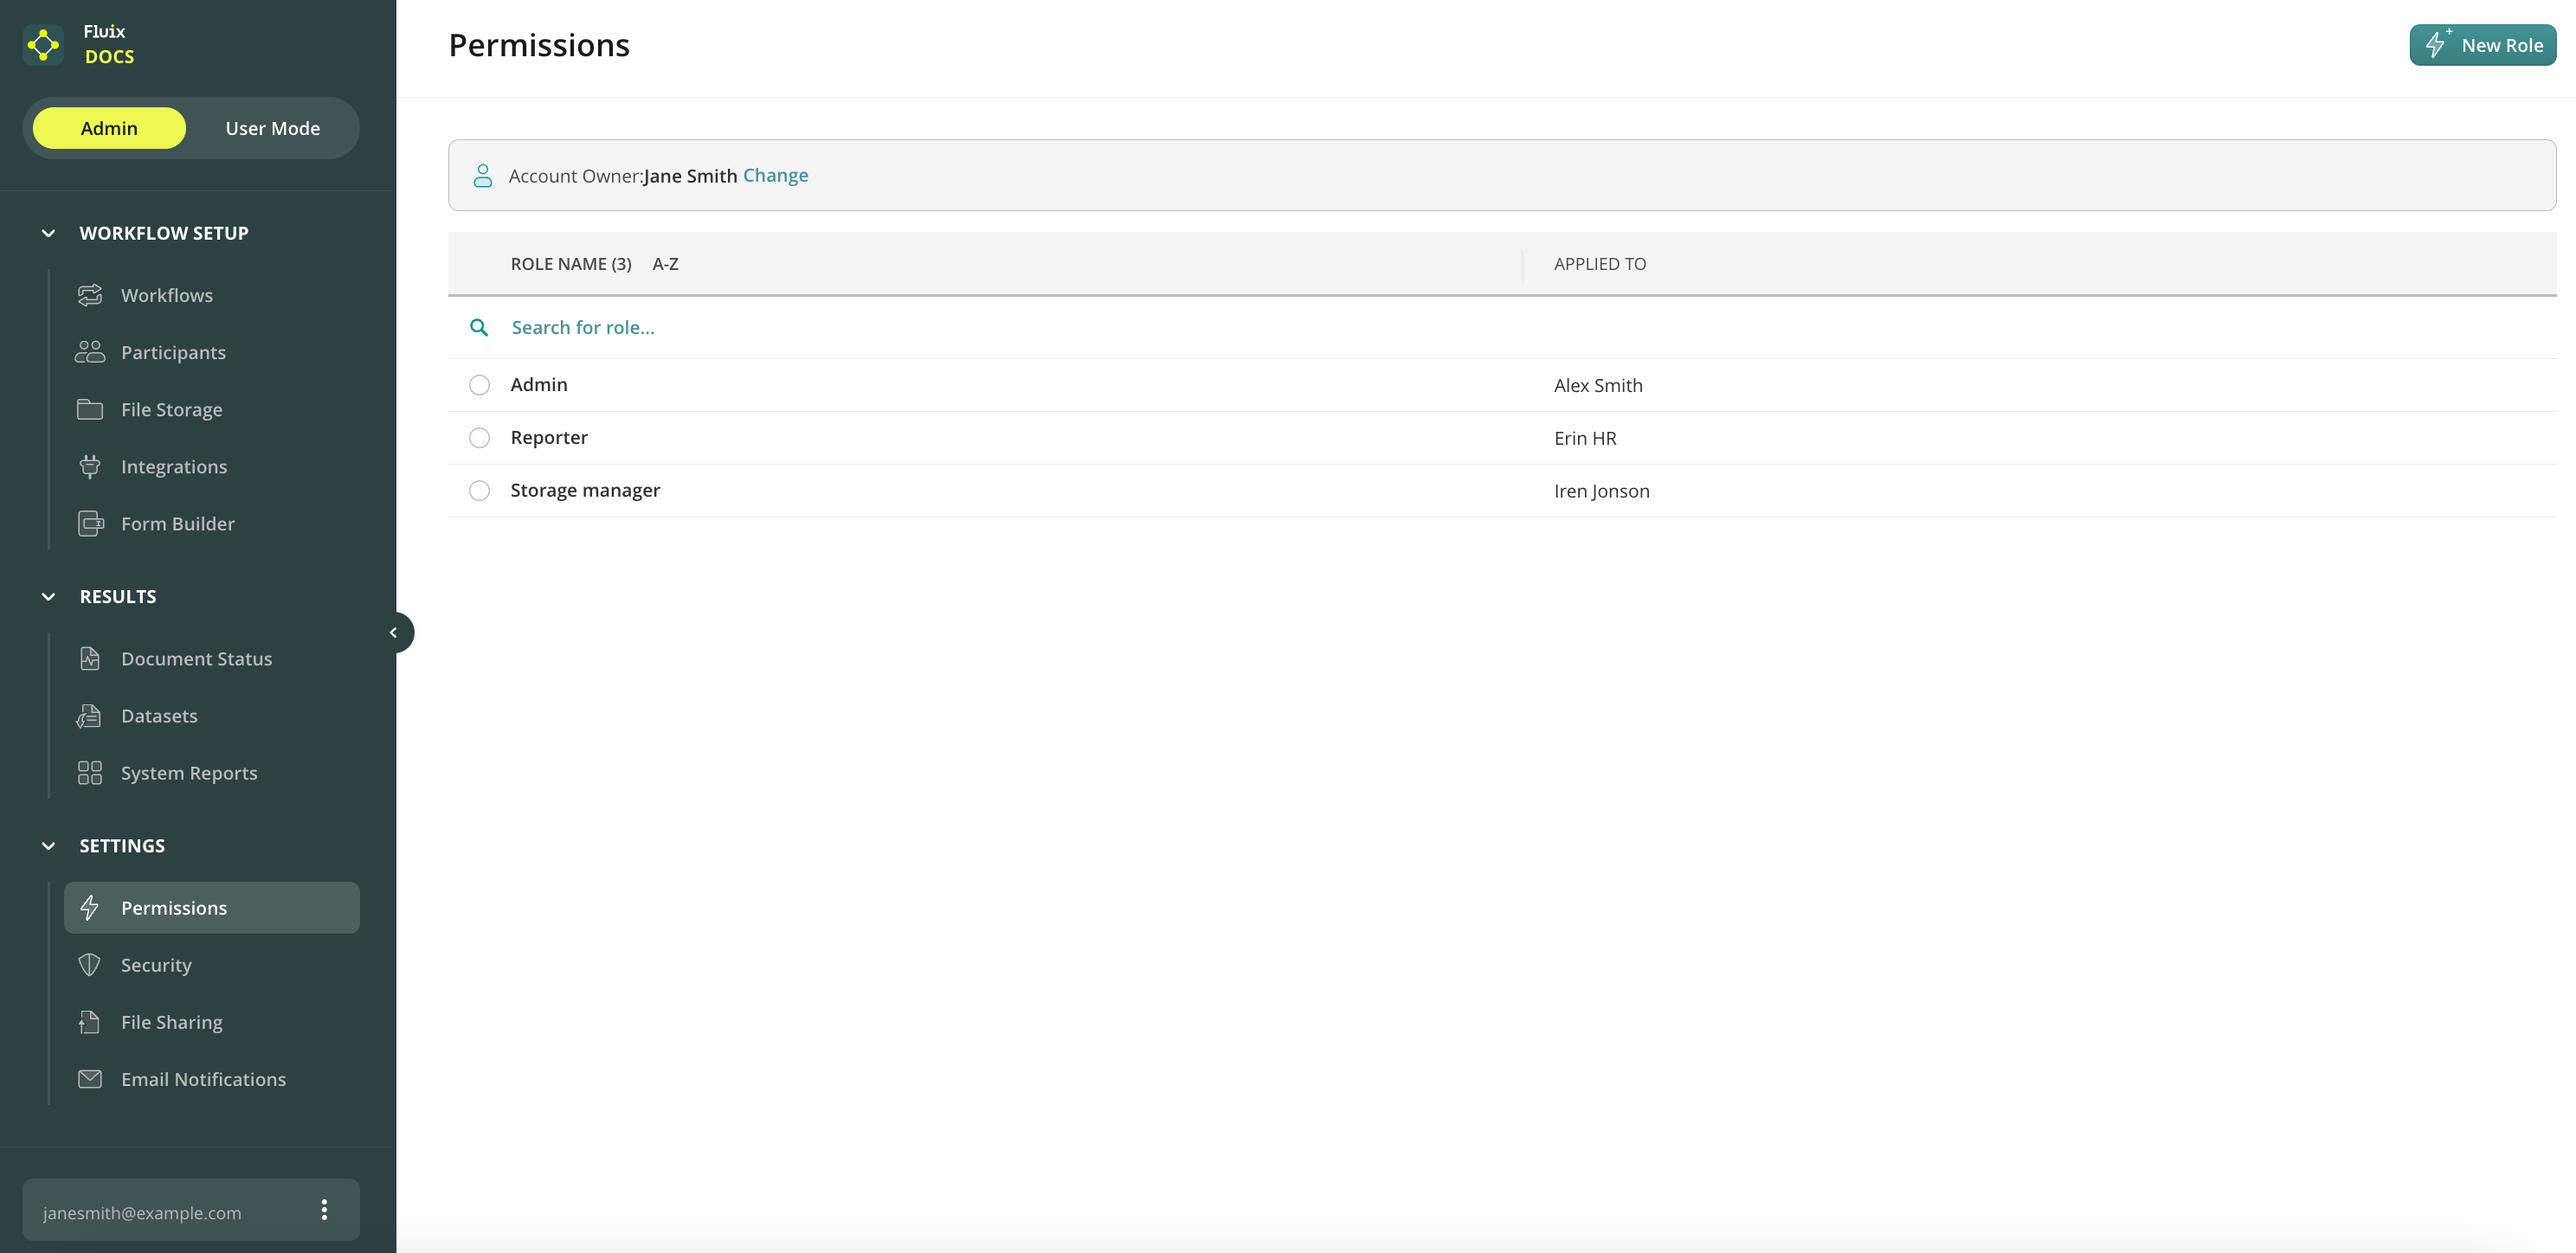Create a New Role

tap(2482, 45)
